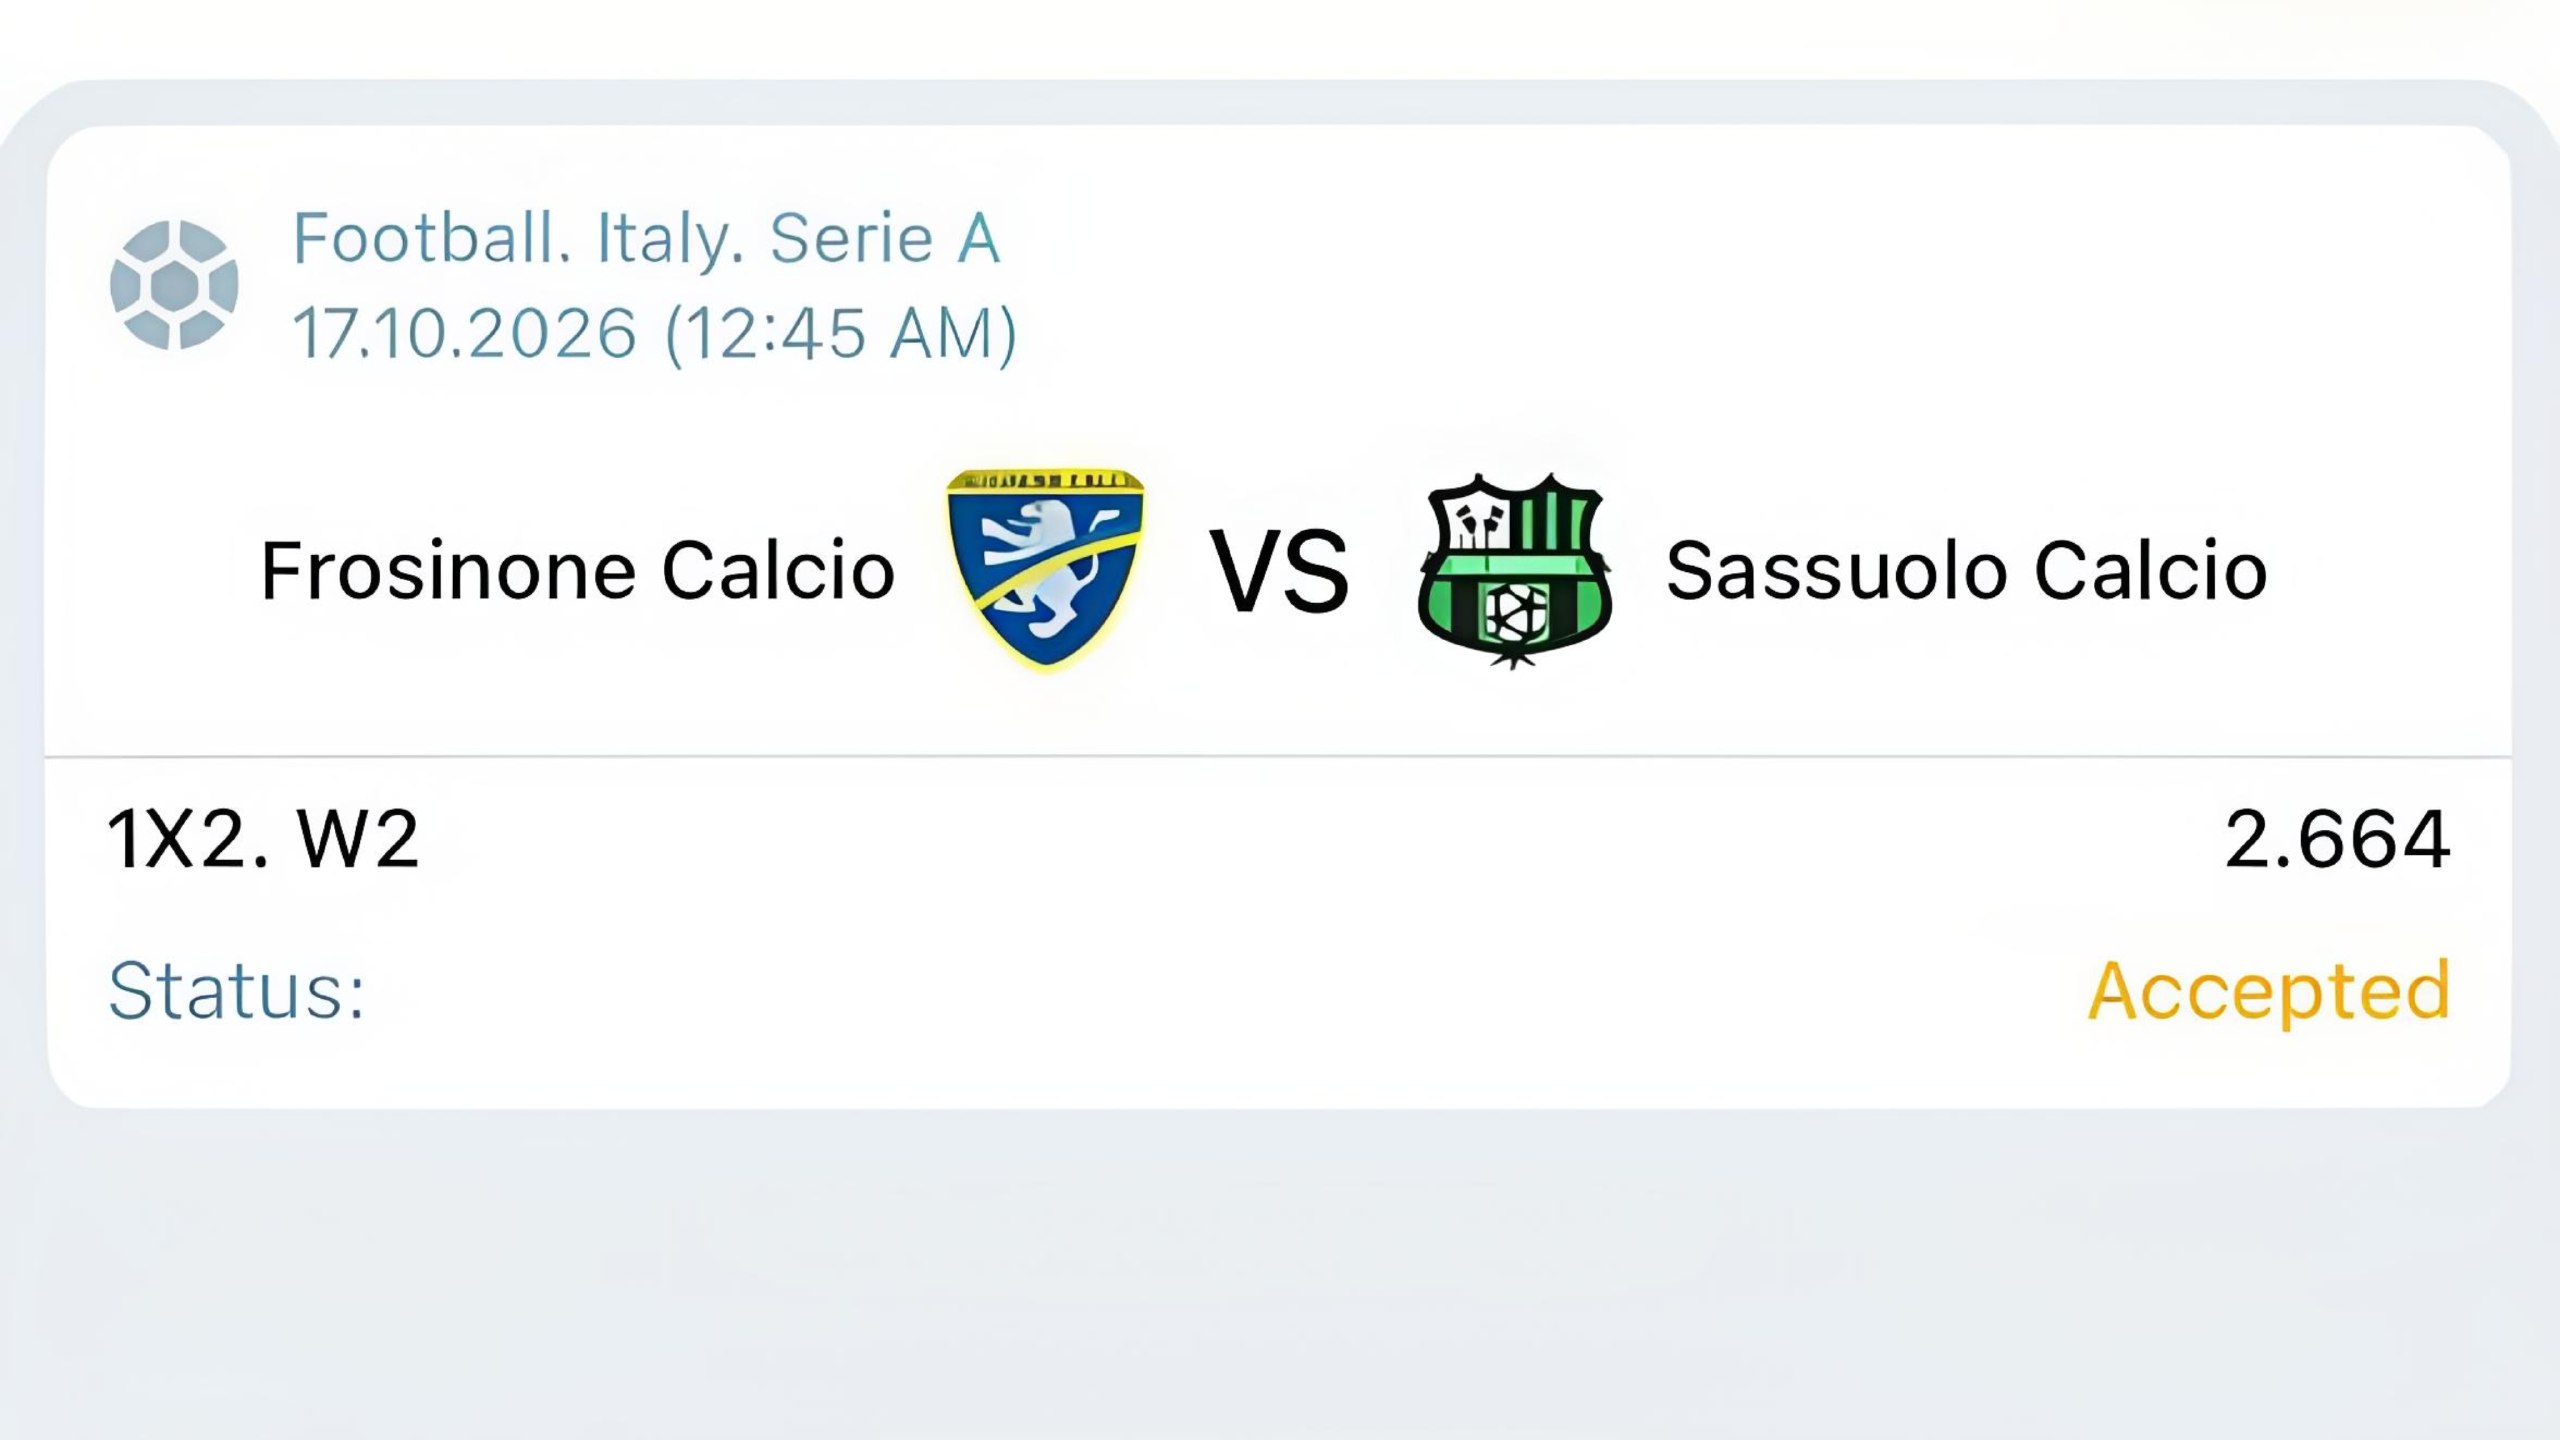
Task: Click the match date 17.10.2026 (12:45 AM)
Action: tap(655, 334)
